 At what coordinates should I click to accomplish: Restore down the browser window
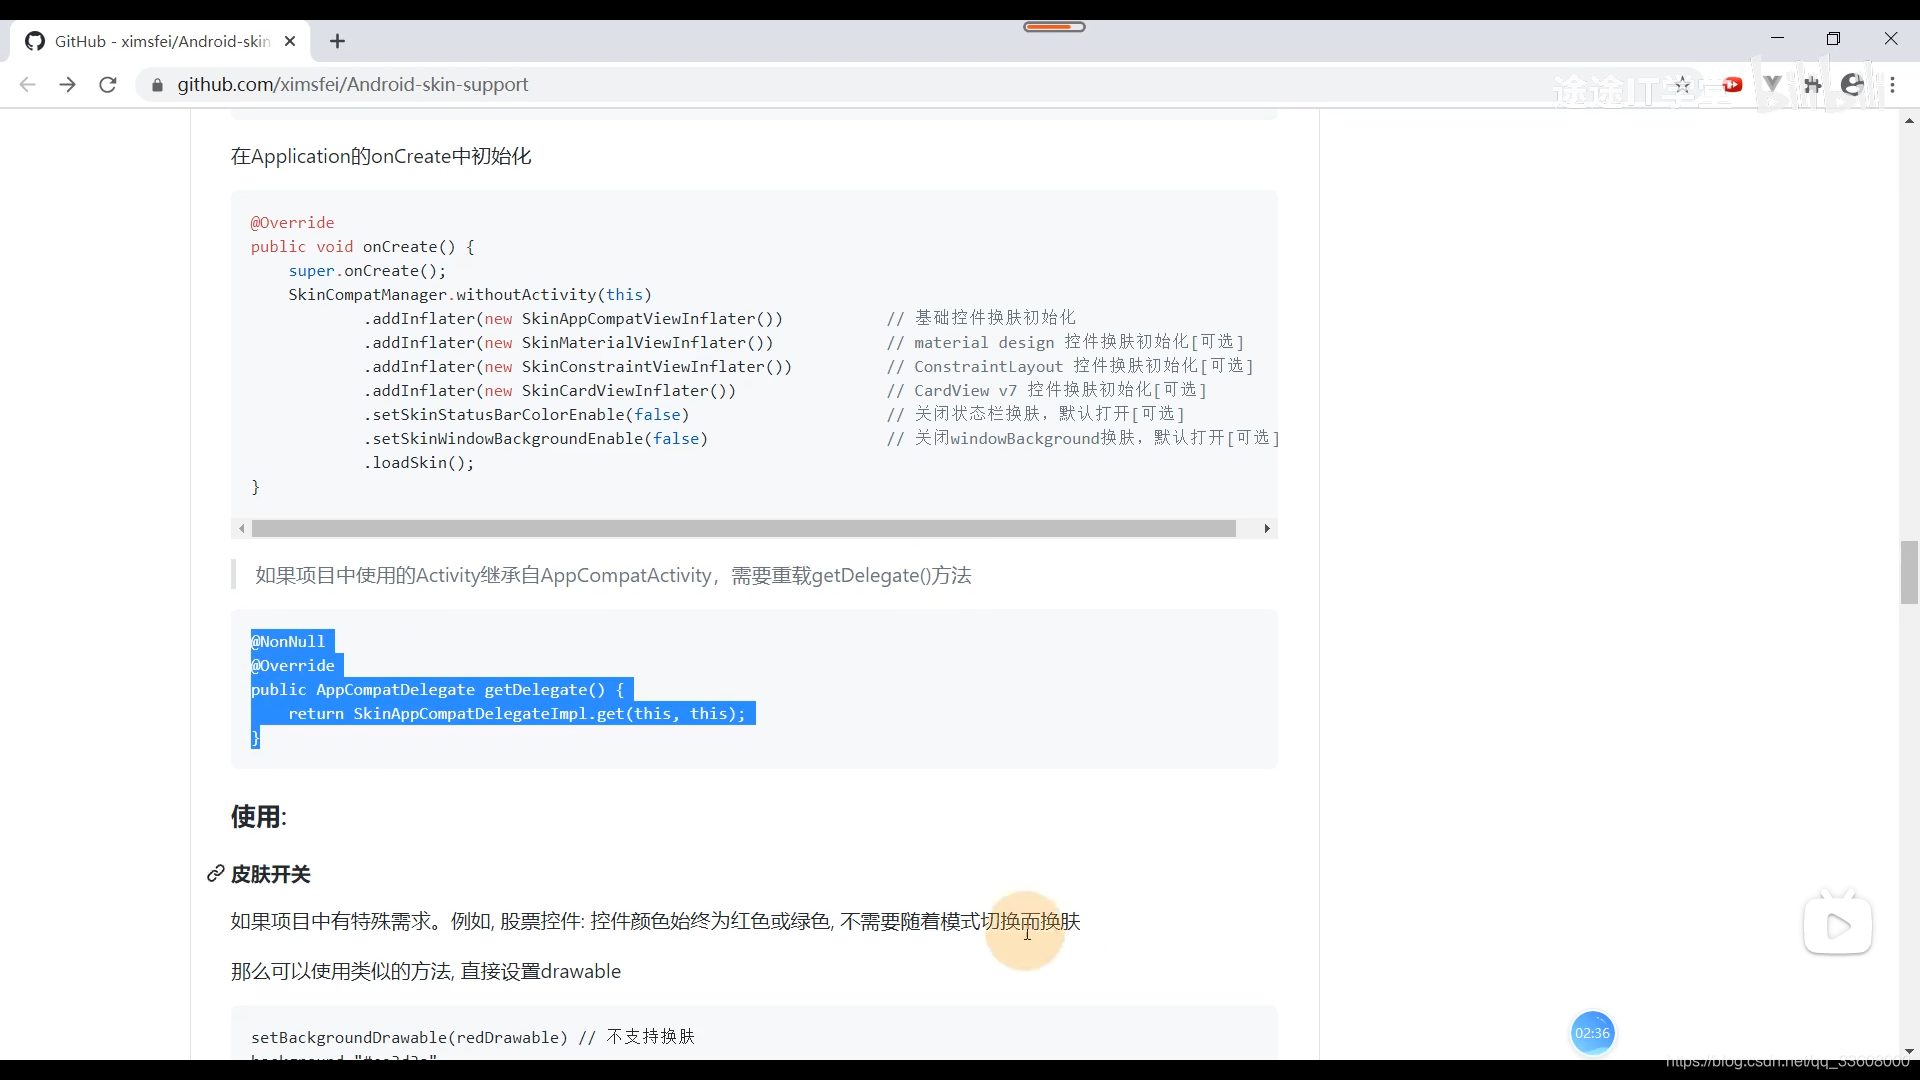(x=1833, y=38)
